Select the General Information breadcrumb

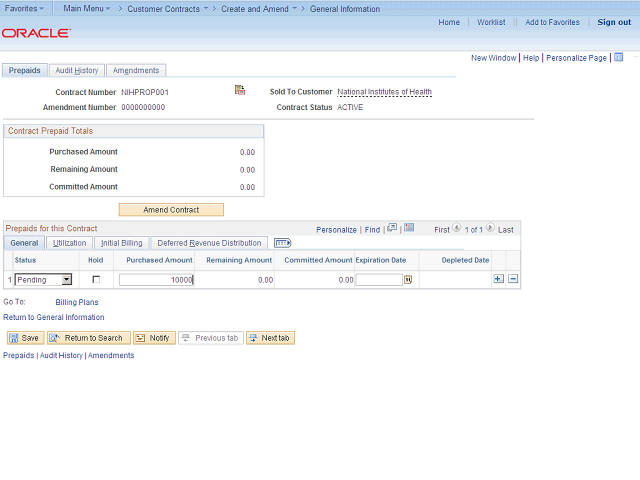tap(344, 9)
